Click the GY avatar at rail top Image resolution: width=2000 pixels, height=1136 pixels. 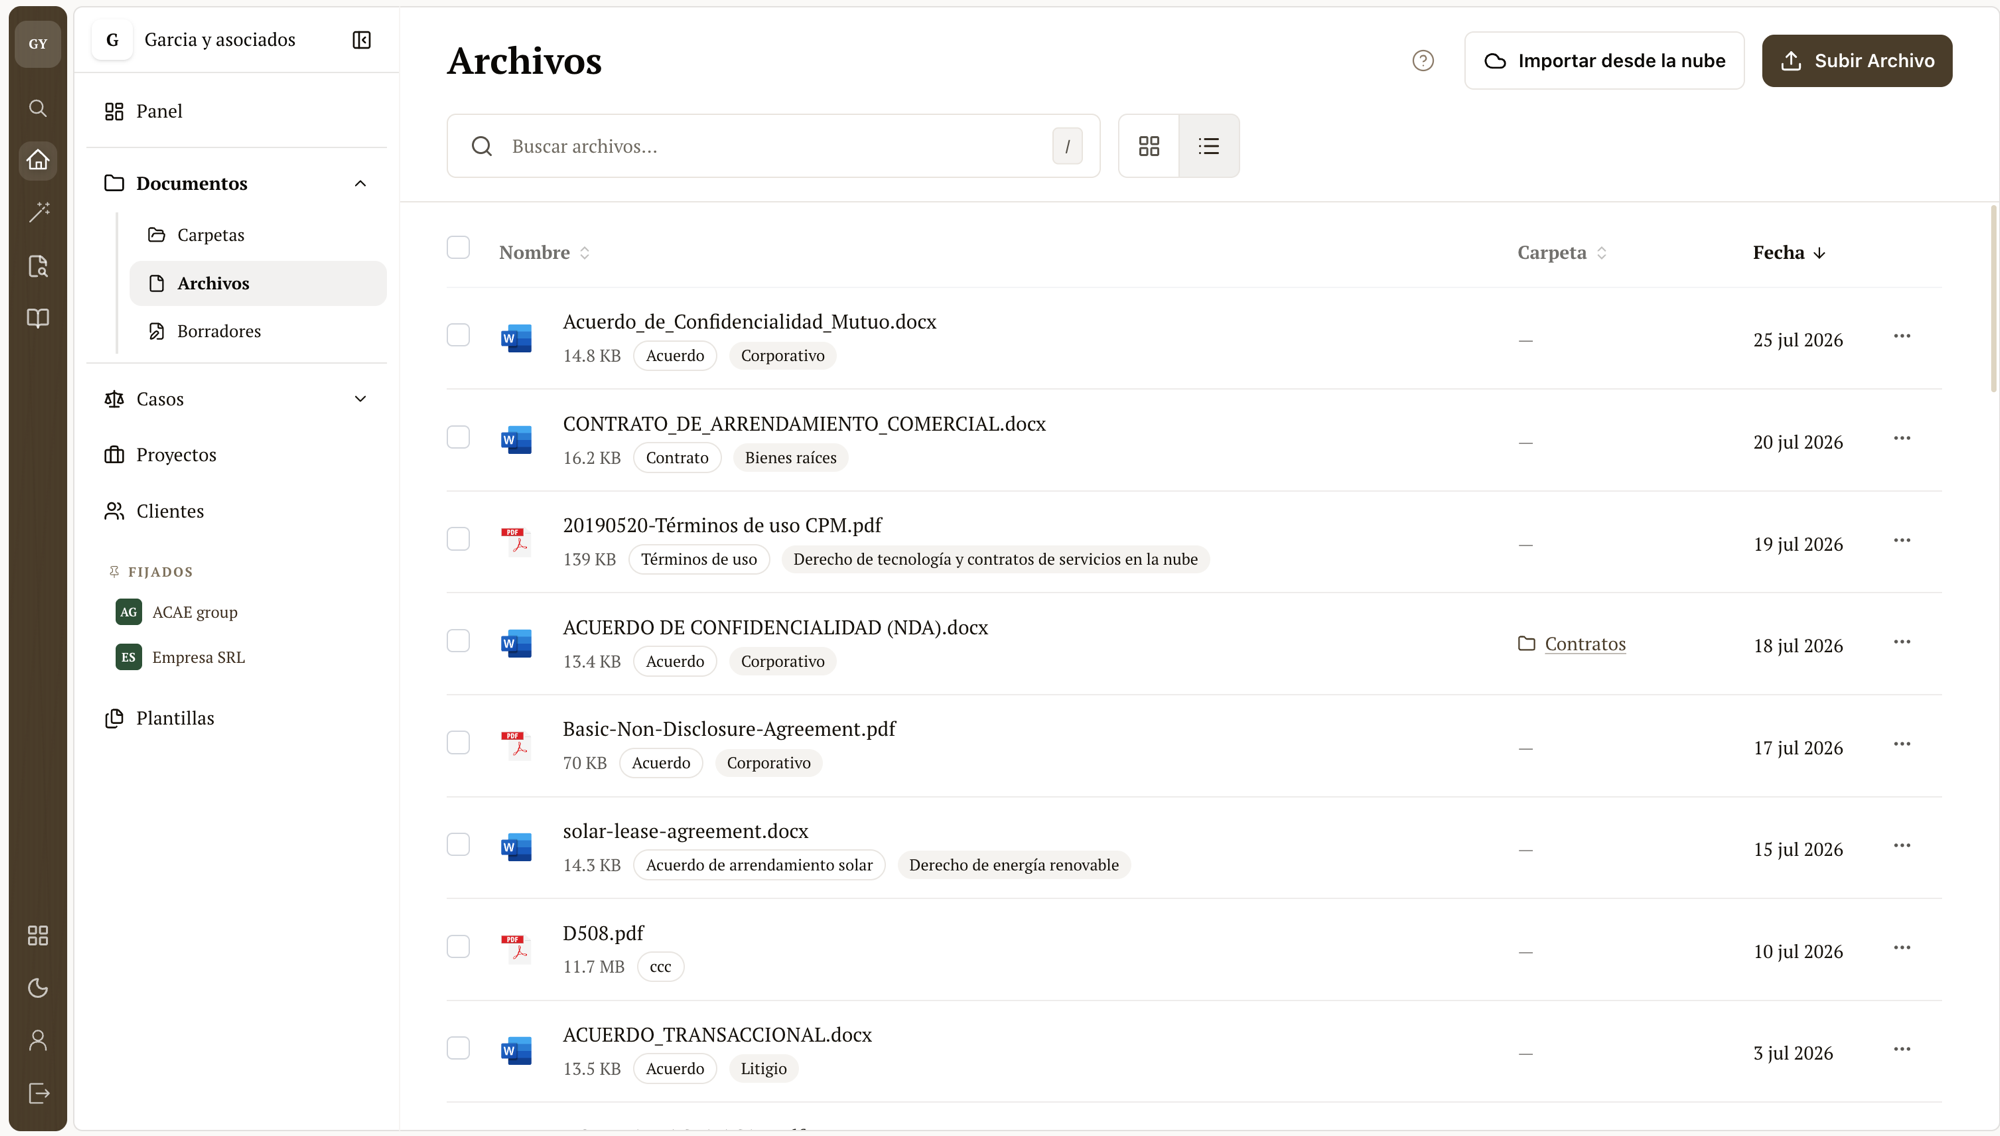(38, 44)
